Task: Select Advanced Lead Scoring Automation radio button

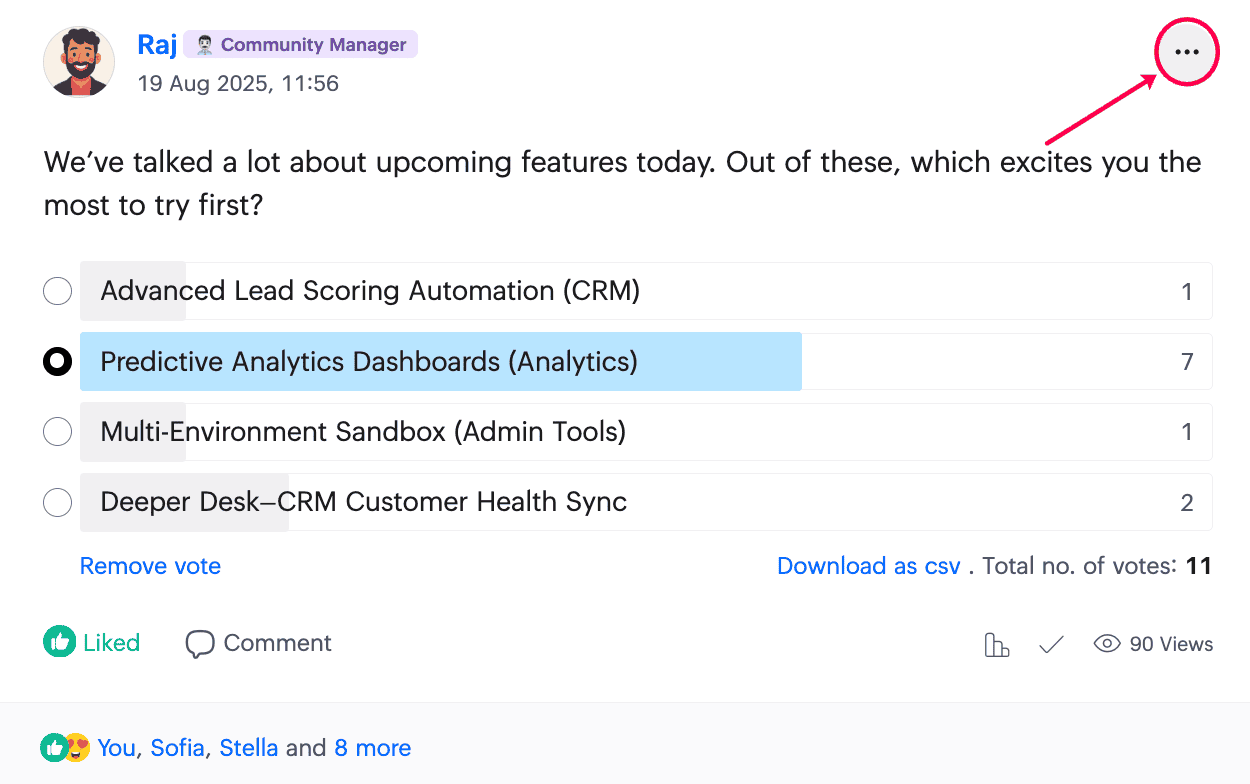Action: pos(58,291)
